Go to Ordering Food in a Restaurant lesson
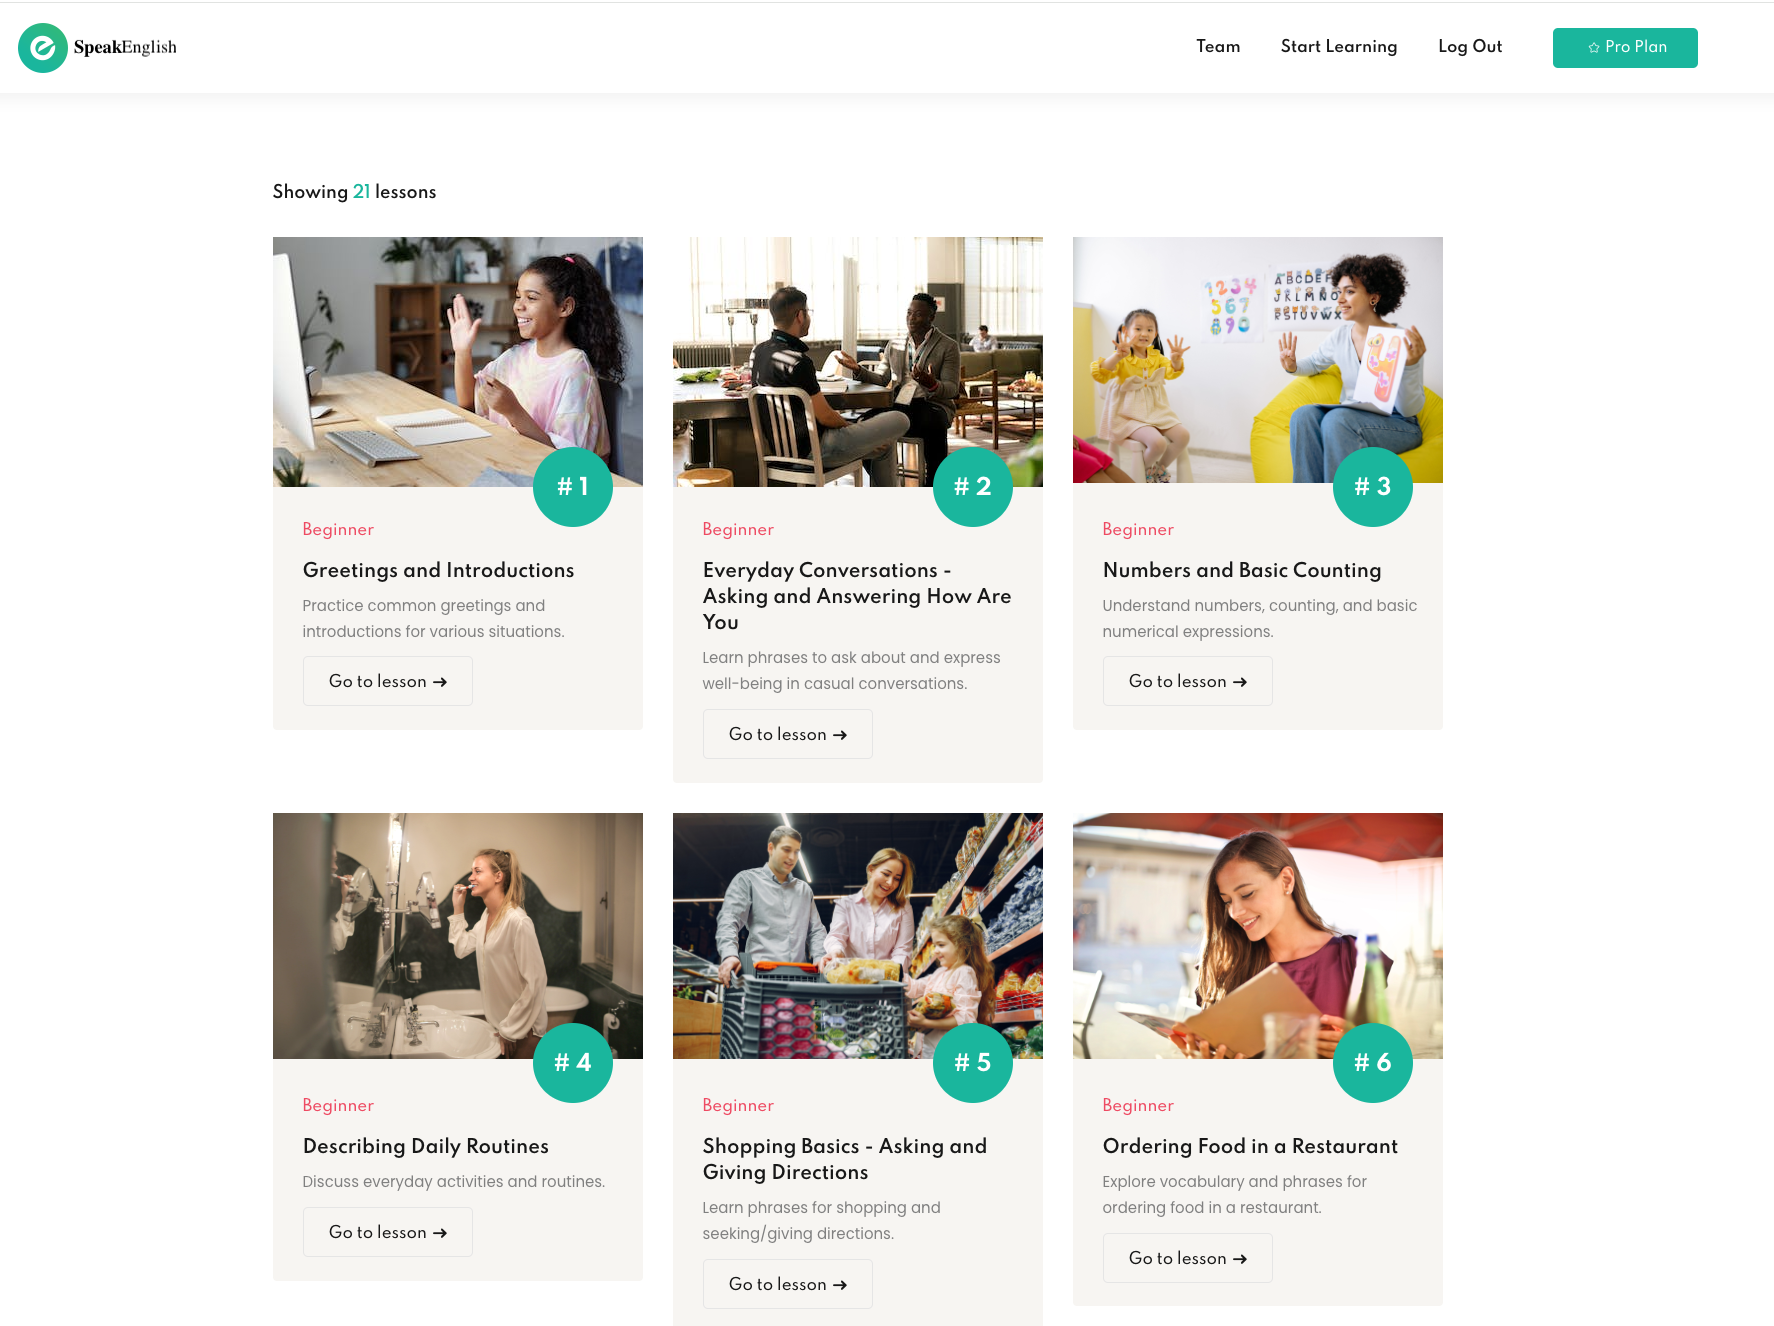Image resolution: width=1774 pixels, height=1326 pixels. [1188, 1258]
